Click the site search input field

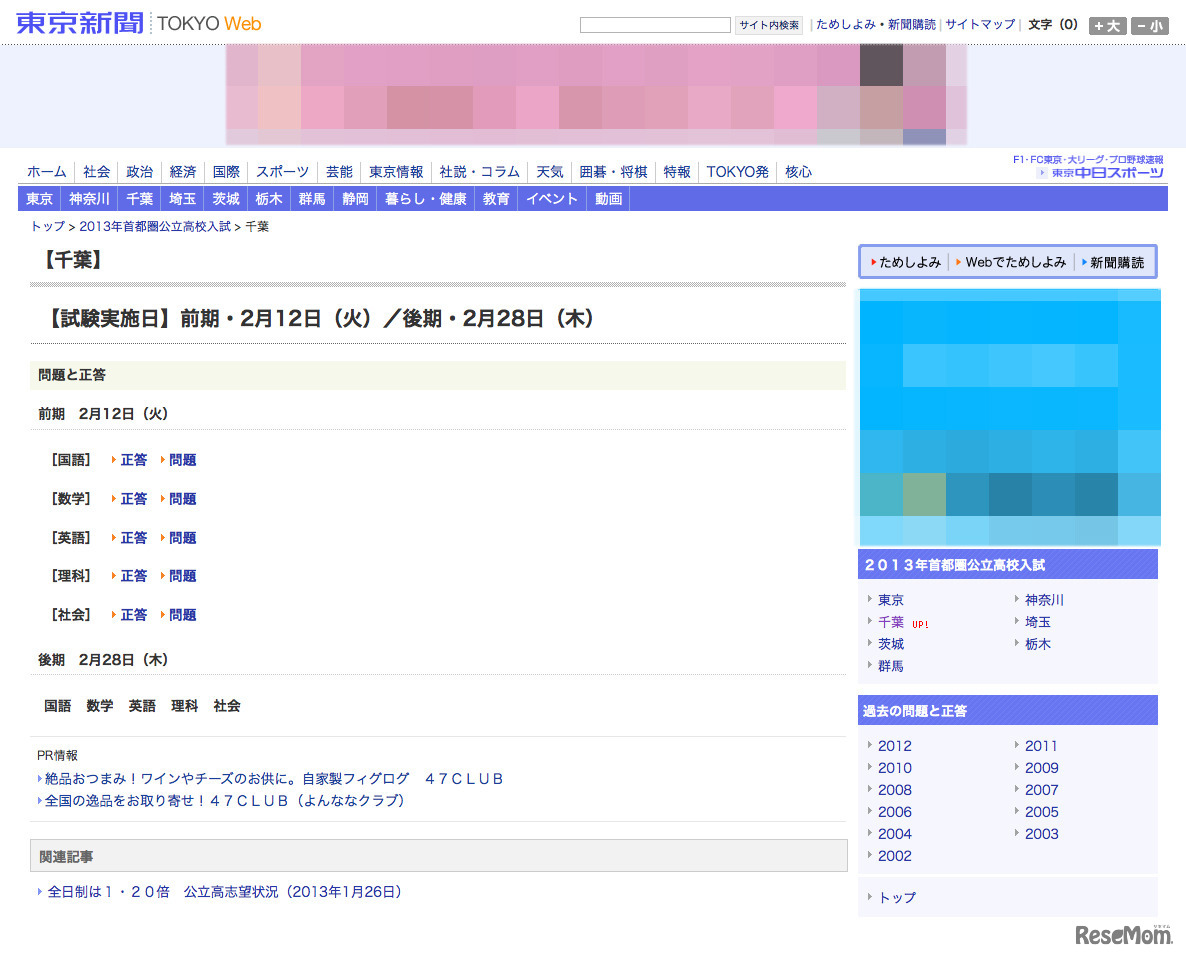[655, 25]
